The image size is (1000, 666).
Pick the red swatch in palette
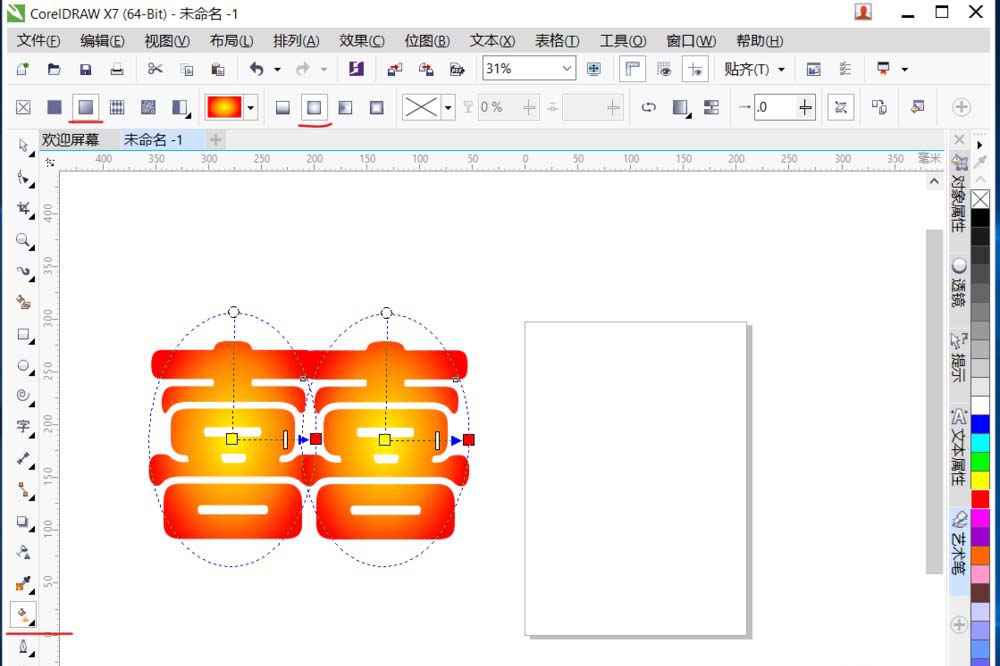point(980,499)
